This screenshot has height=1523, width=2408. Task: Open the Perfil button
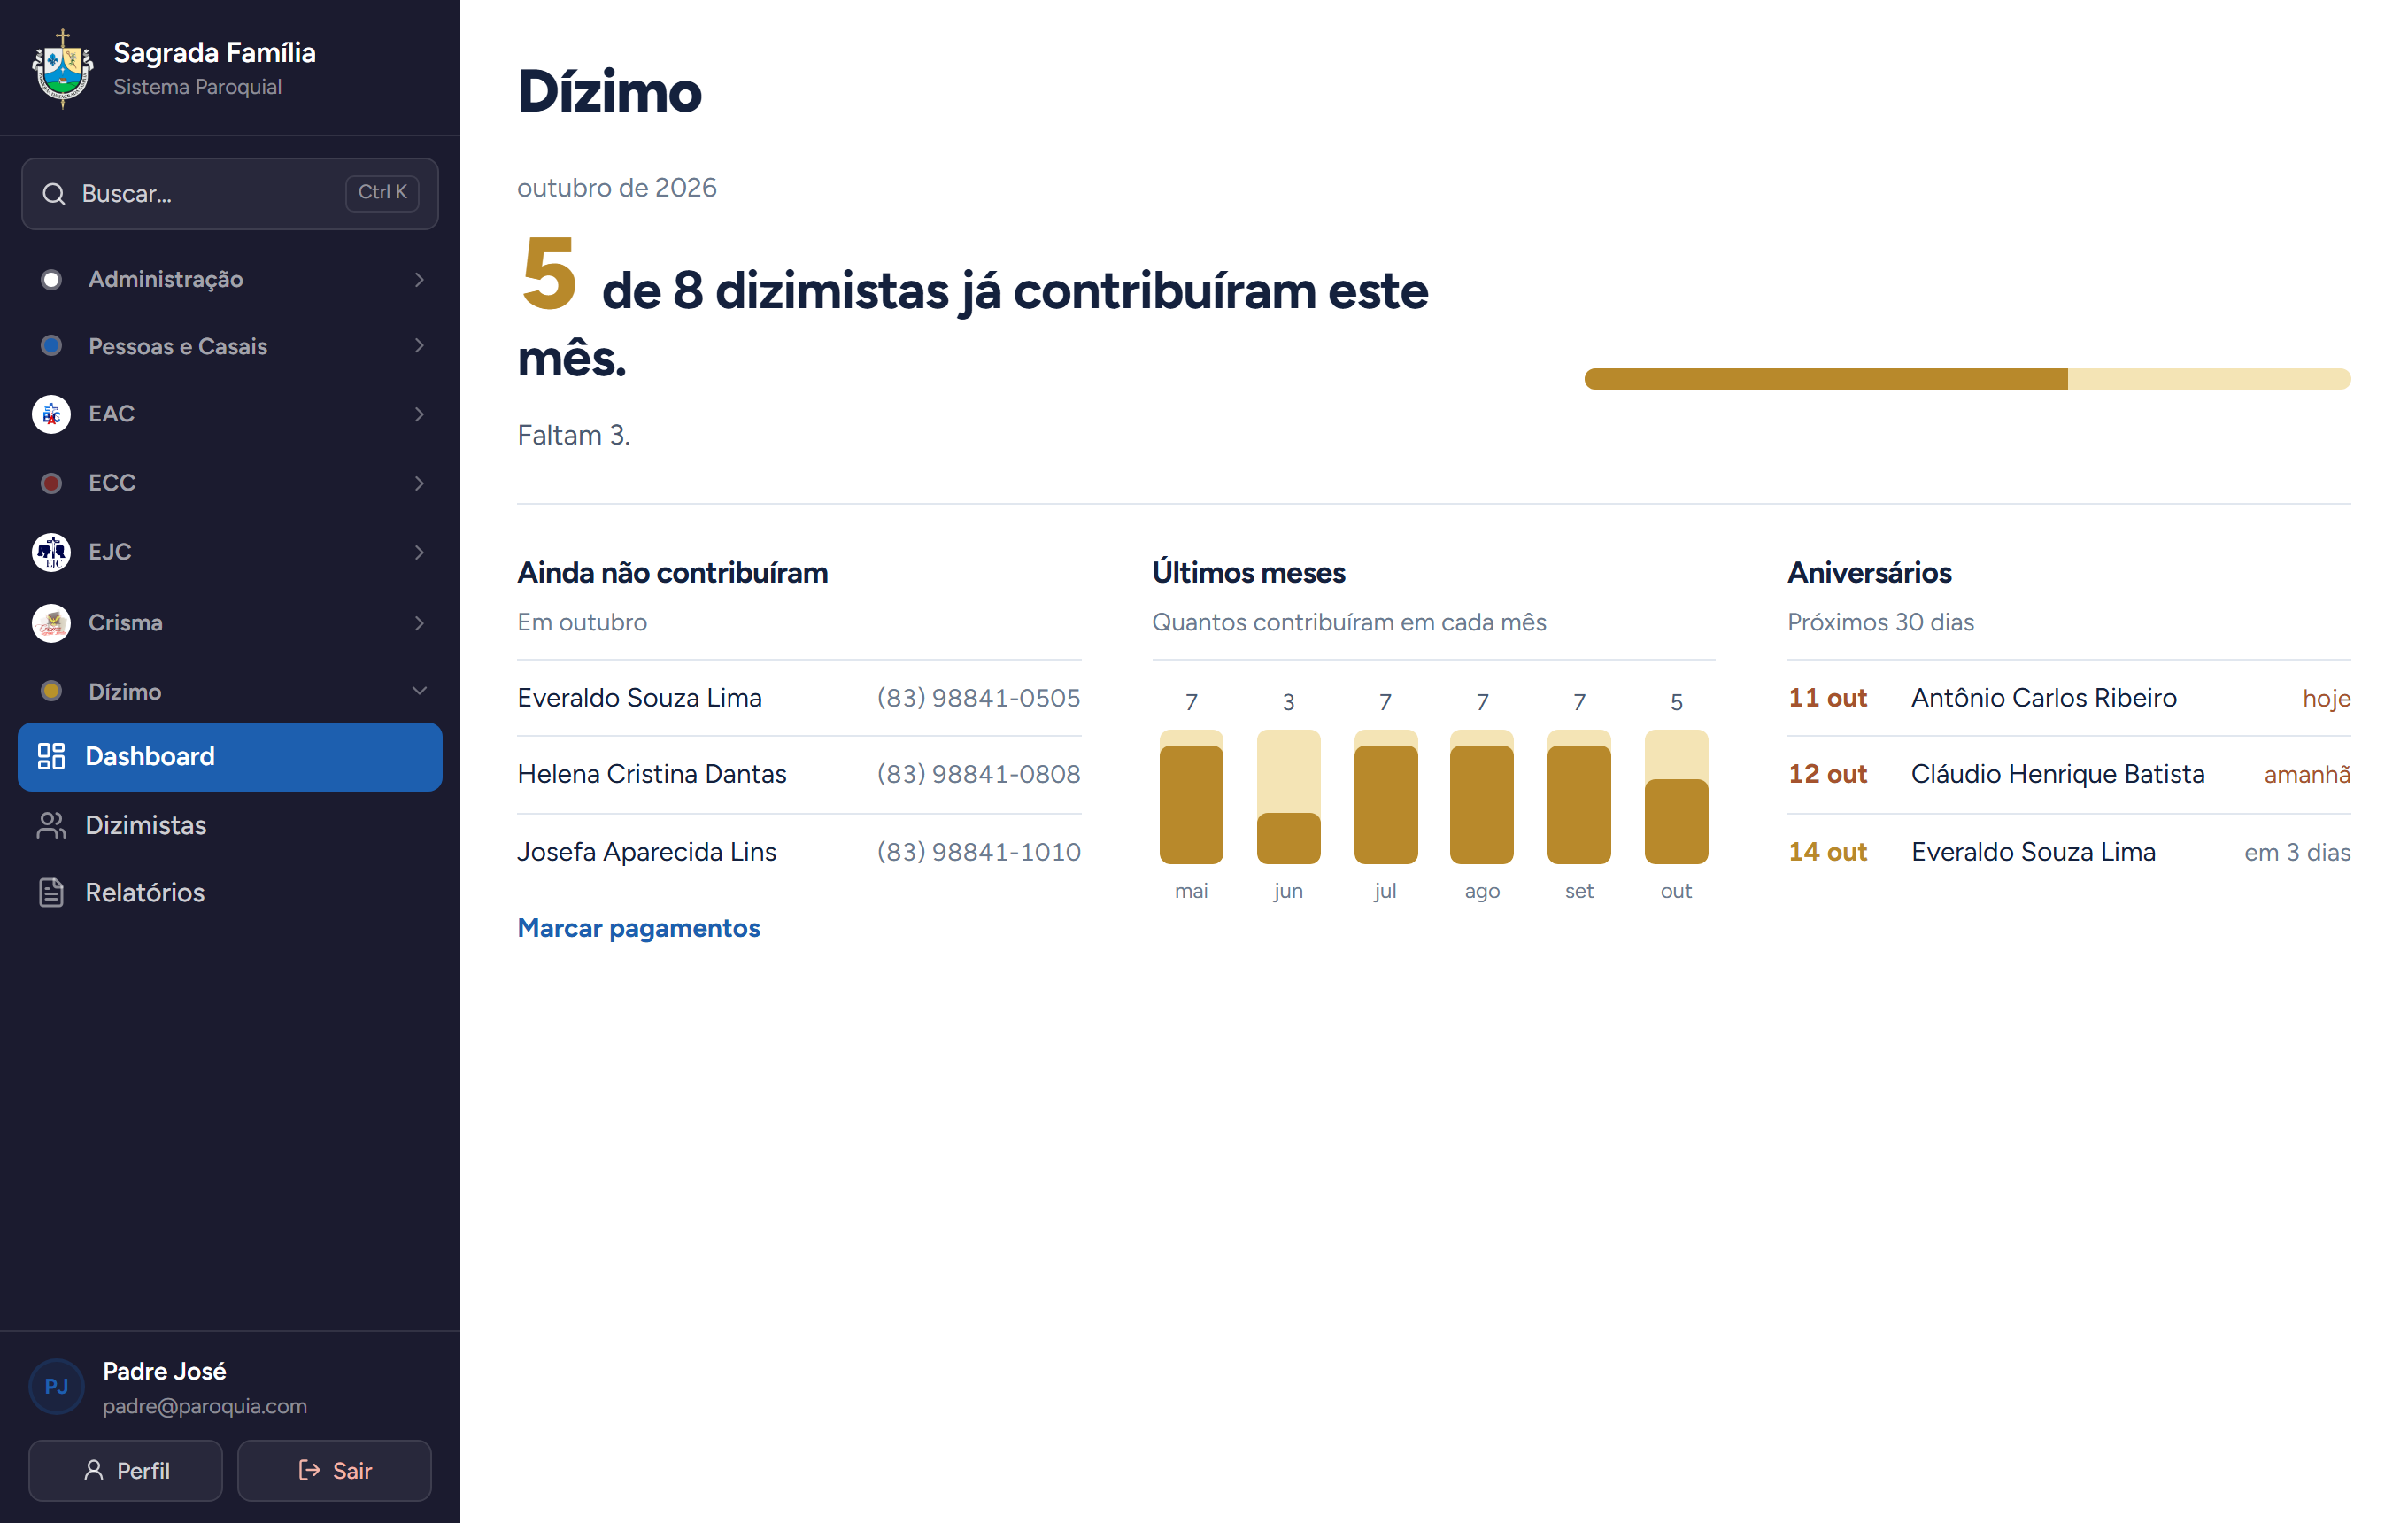tap(125, 1470)
